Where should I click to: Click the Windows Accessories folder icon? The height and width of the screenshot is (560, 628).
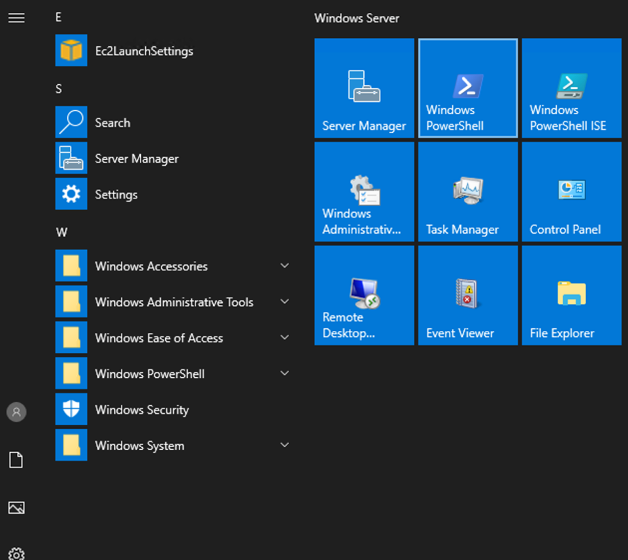71,266
